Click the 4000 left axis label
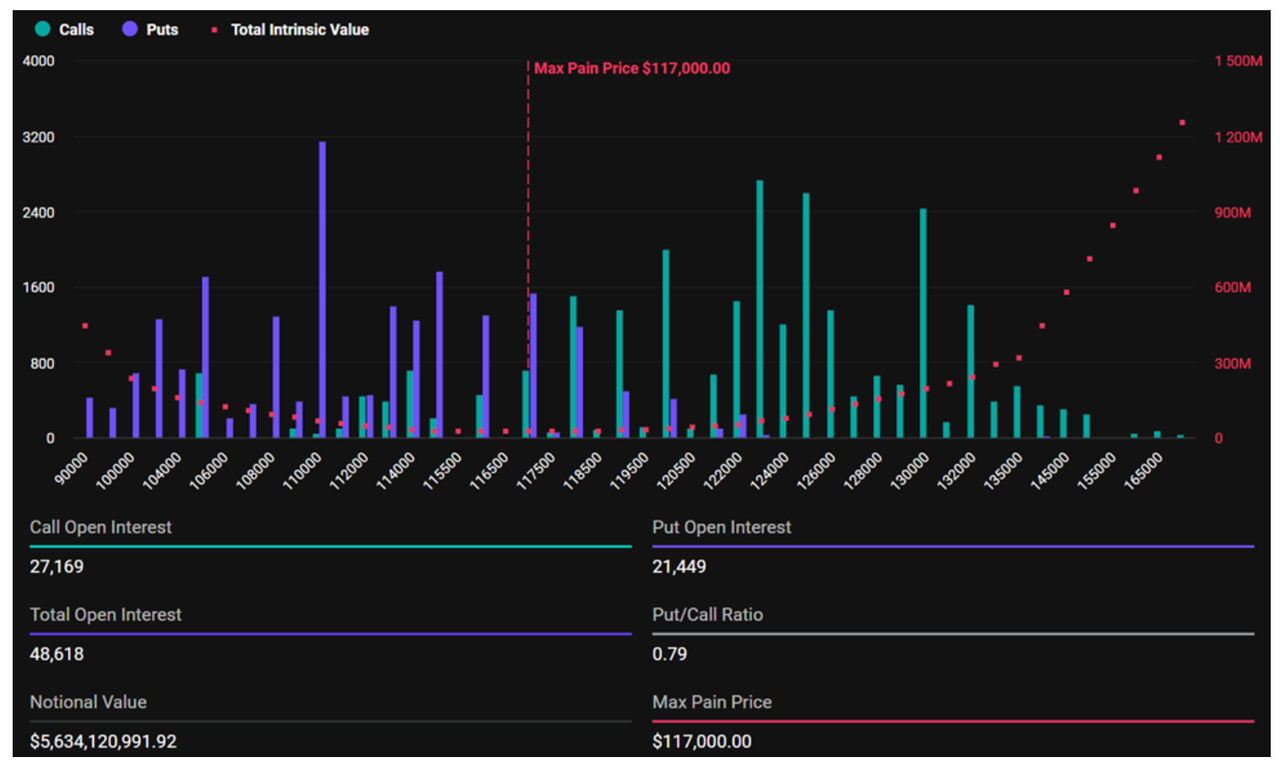This screenshot has width=1280, height=768. (x=38, y=61)
